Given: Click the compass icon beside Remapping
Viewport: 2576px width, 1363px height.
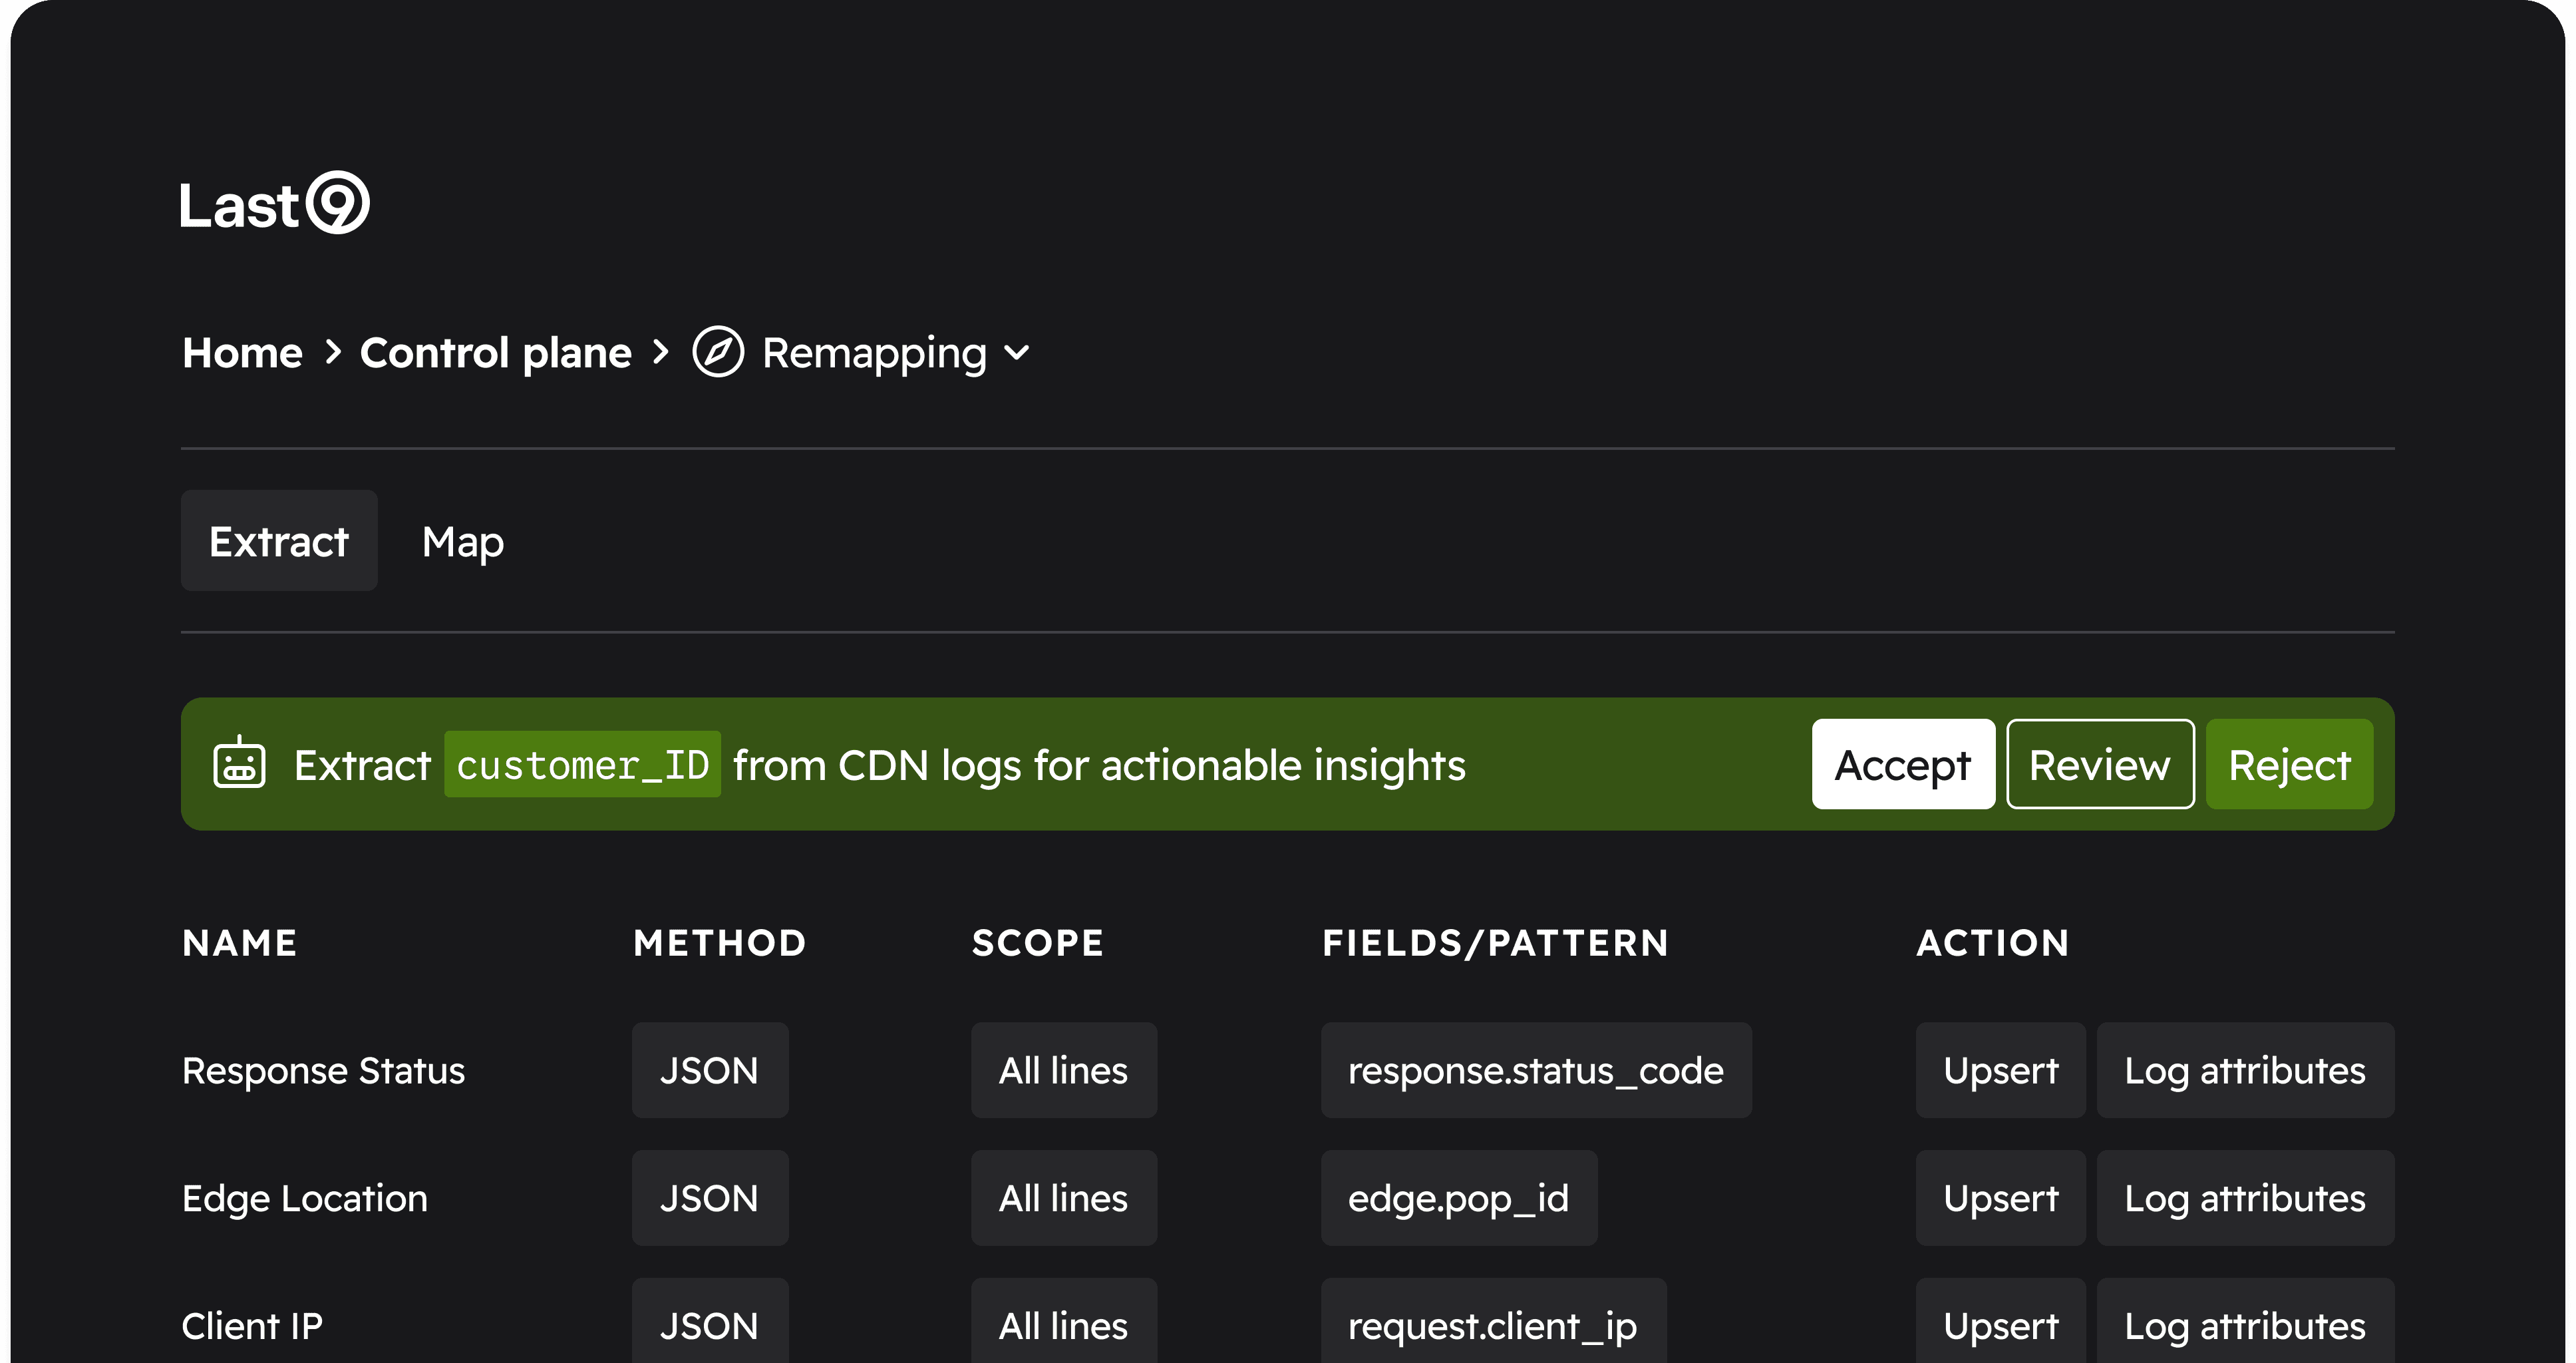Looking at the screenshot, I should pyautogui.click(x=717, y=352).
